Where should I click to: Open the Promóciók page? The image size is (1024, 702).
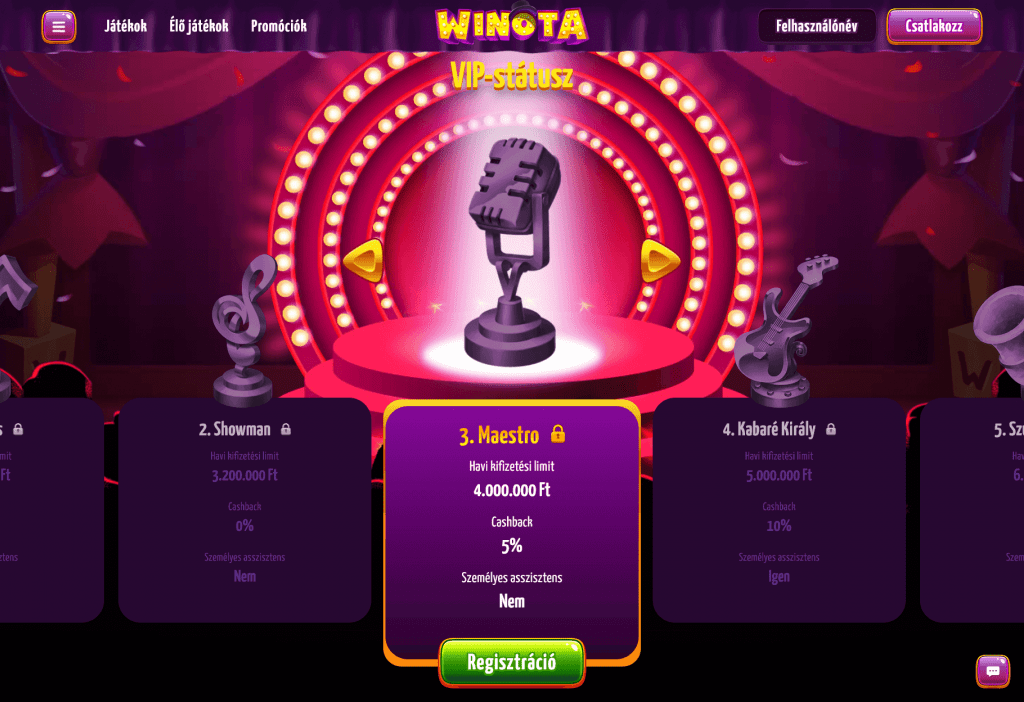click(x=279, y=26)
